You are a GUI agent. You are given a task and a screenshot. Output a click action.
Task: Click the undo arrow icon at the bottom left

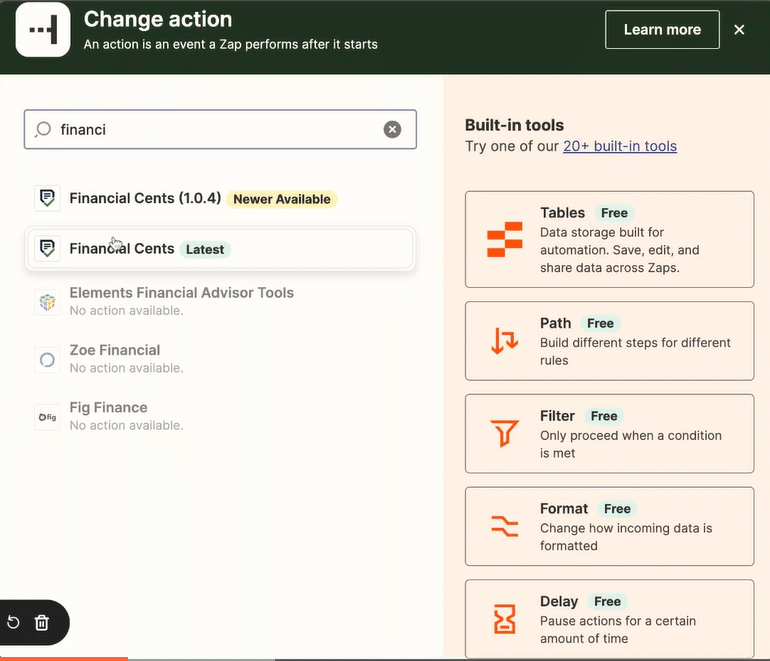13,623
